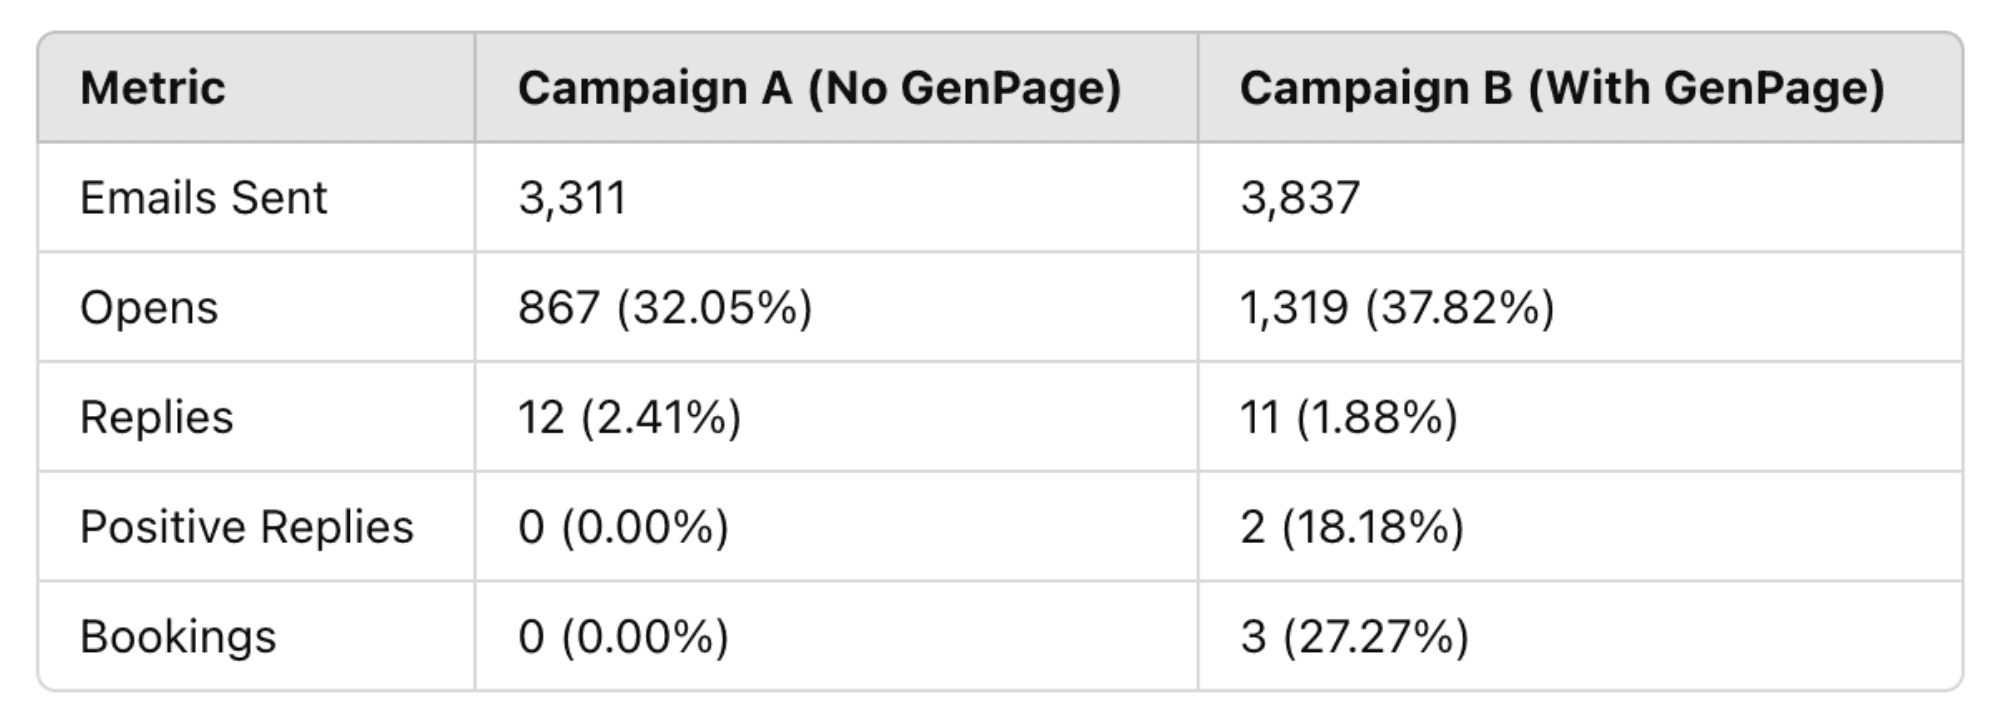Click the 867 (32.05%) opens value
Viewport: 1994px width, 728px height.
pyautogui.click(x=665, y=307)
